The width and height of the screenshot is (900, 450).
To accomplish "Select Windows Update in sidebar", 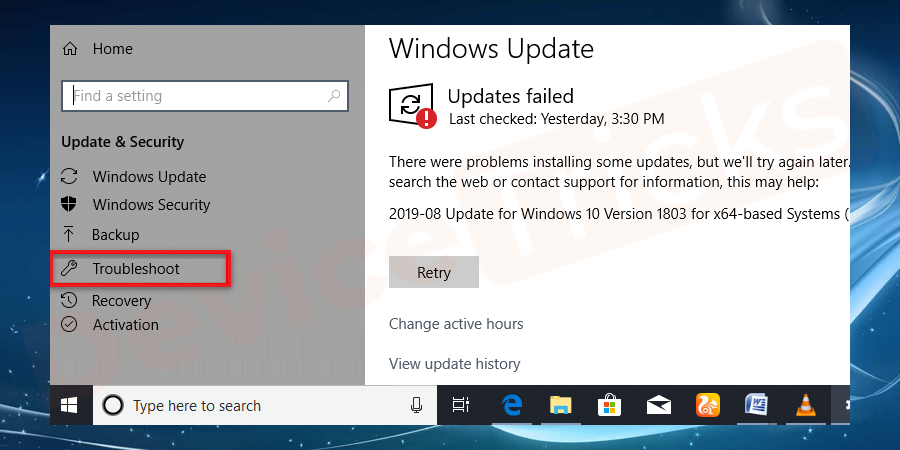I will pyautogui.click(x=149, y=177).
